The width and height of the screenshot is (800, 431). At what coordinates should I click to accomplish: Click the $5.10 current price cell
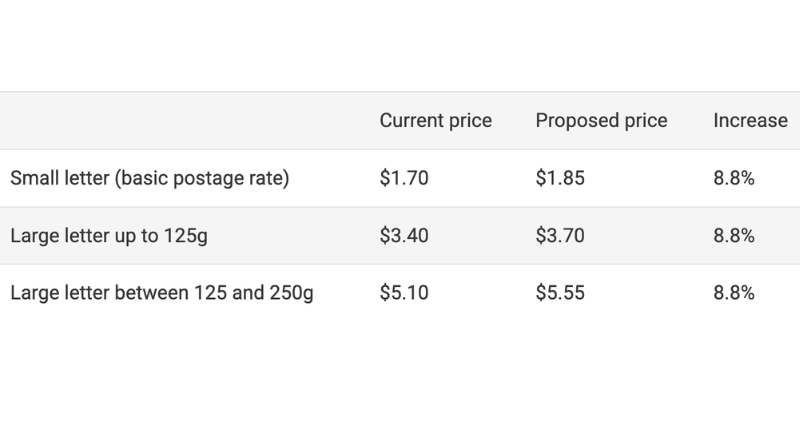point(402,294)
